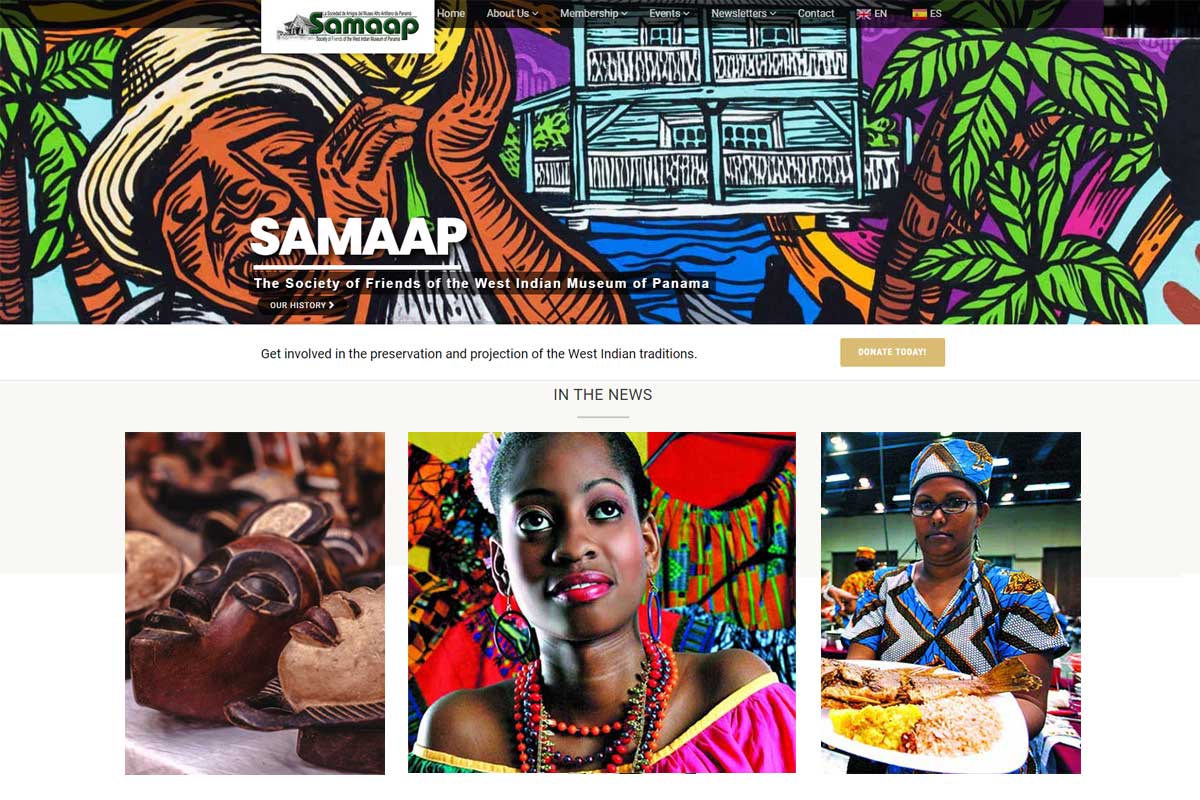Screen dimensions: 1200x800
Task: Select the UK flag icon for English
Action: (x=864, y=14)
